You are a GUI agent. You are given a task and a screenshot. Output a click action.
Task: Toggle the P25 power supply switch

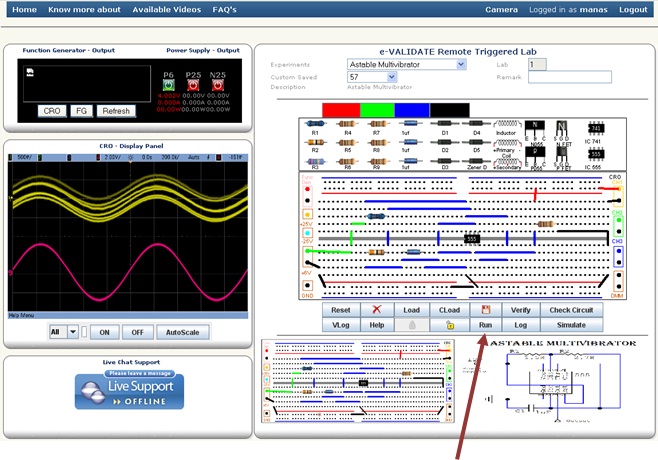coord(192,83)
